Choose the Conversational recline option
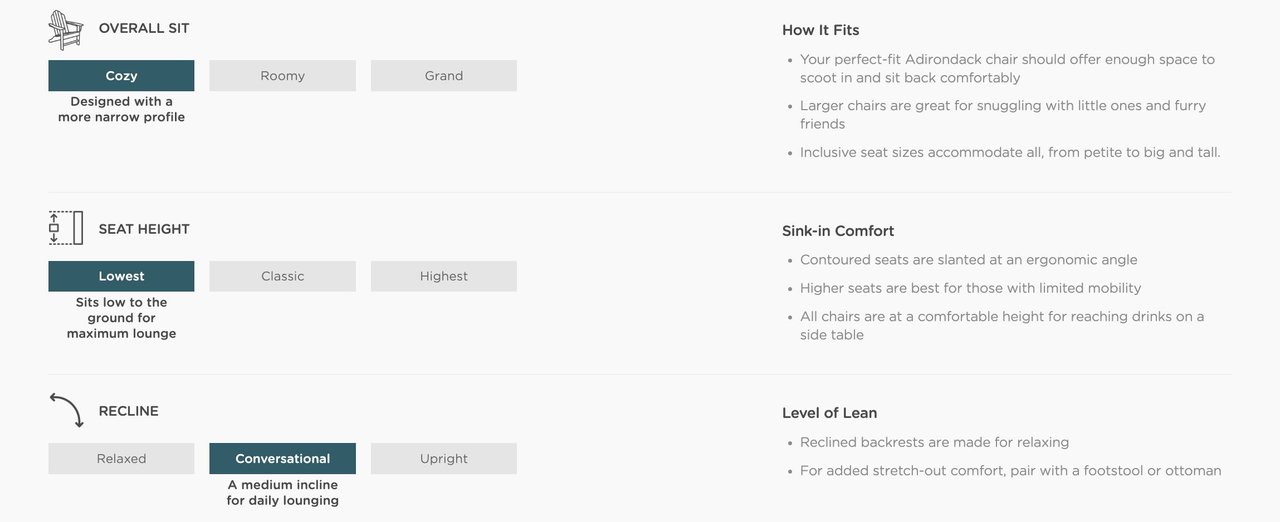Image resolution: width=1280 pixels, height=522 pixels. click(x=283, y=459)
